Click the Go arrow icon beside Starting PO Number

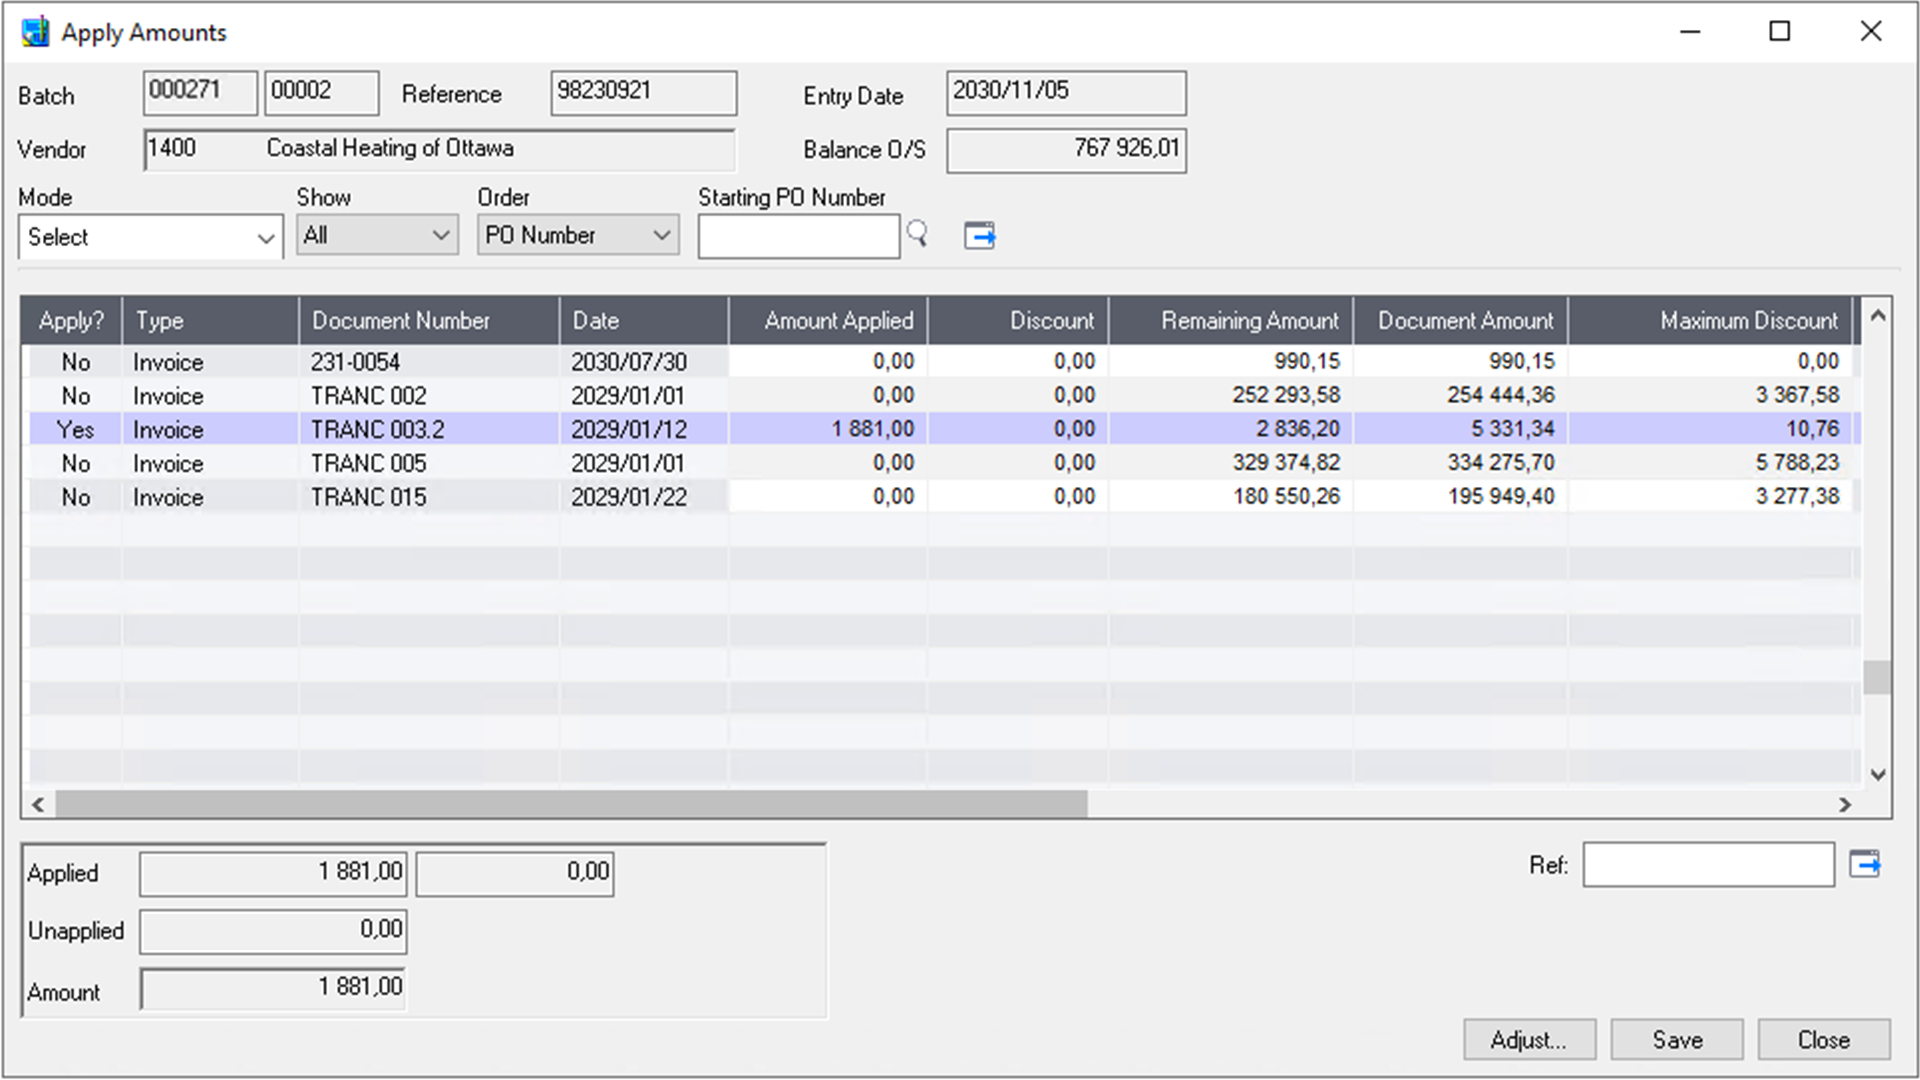pos(978,235)
